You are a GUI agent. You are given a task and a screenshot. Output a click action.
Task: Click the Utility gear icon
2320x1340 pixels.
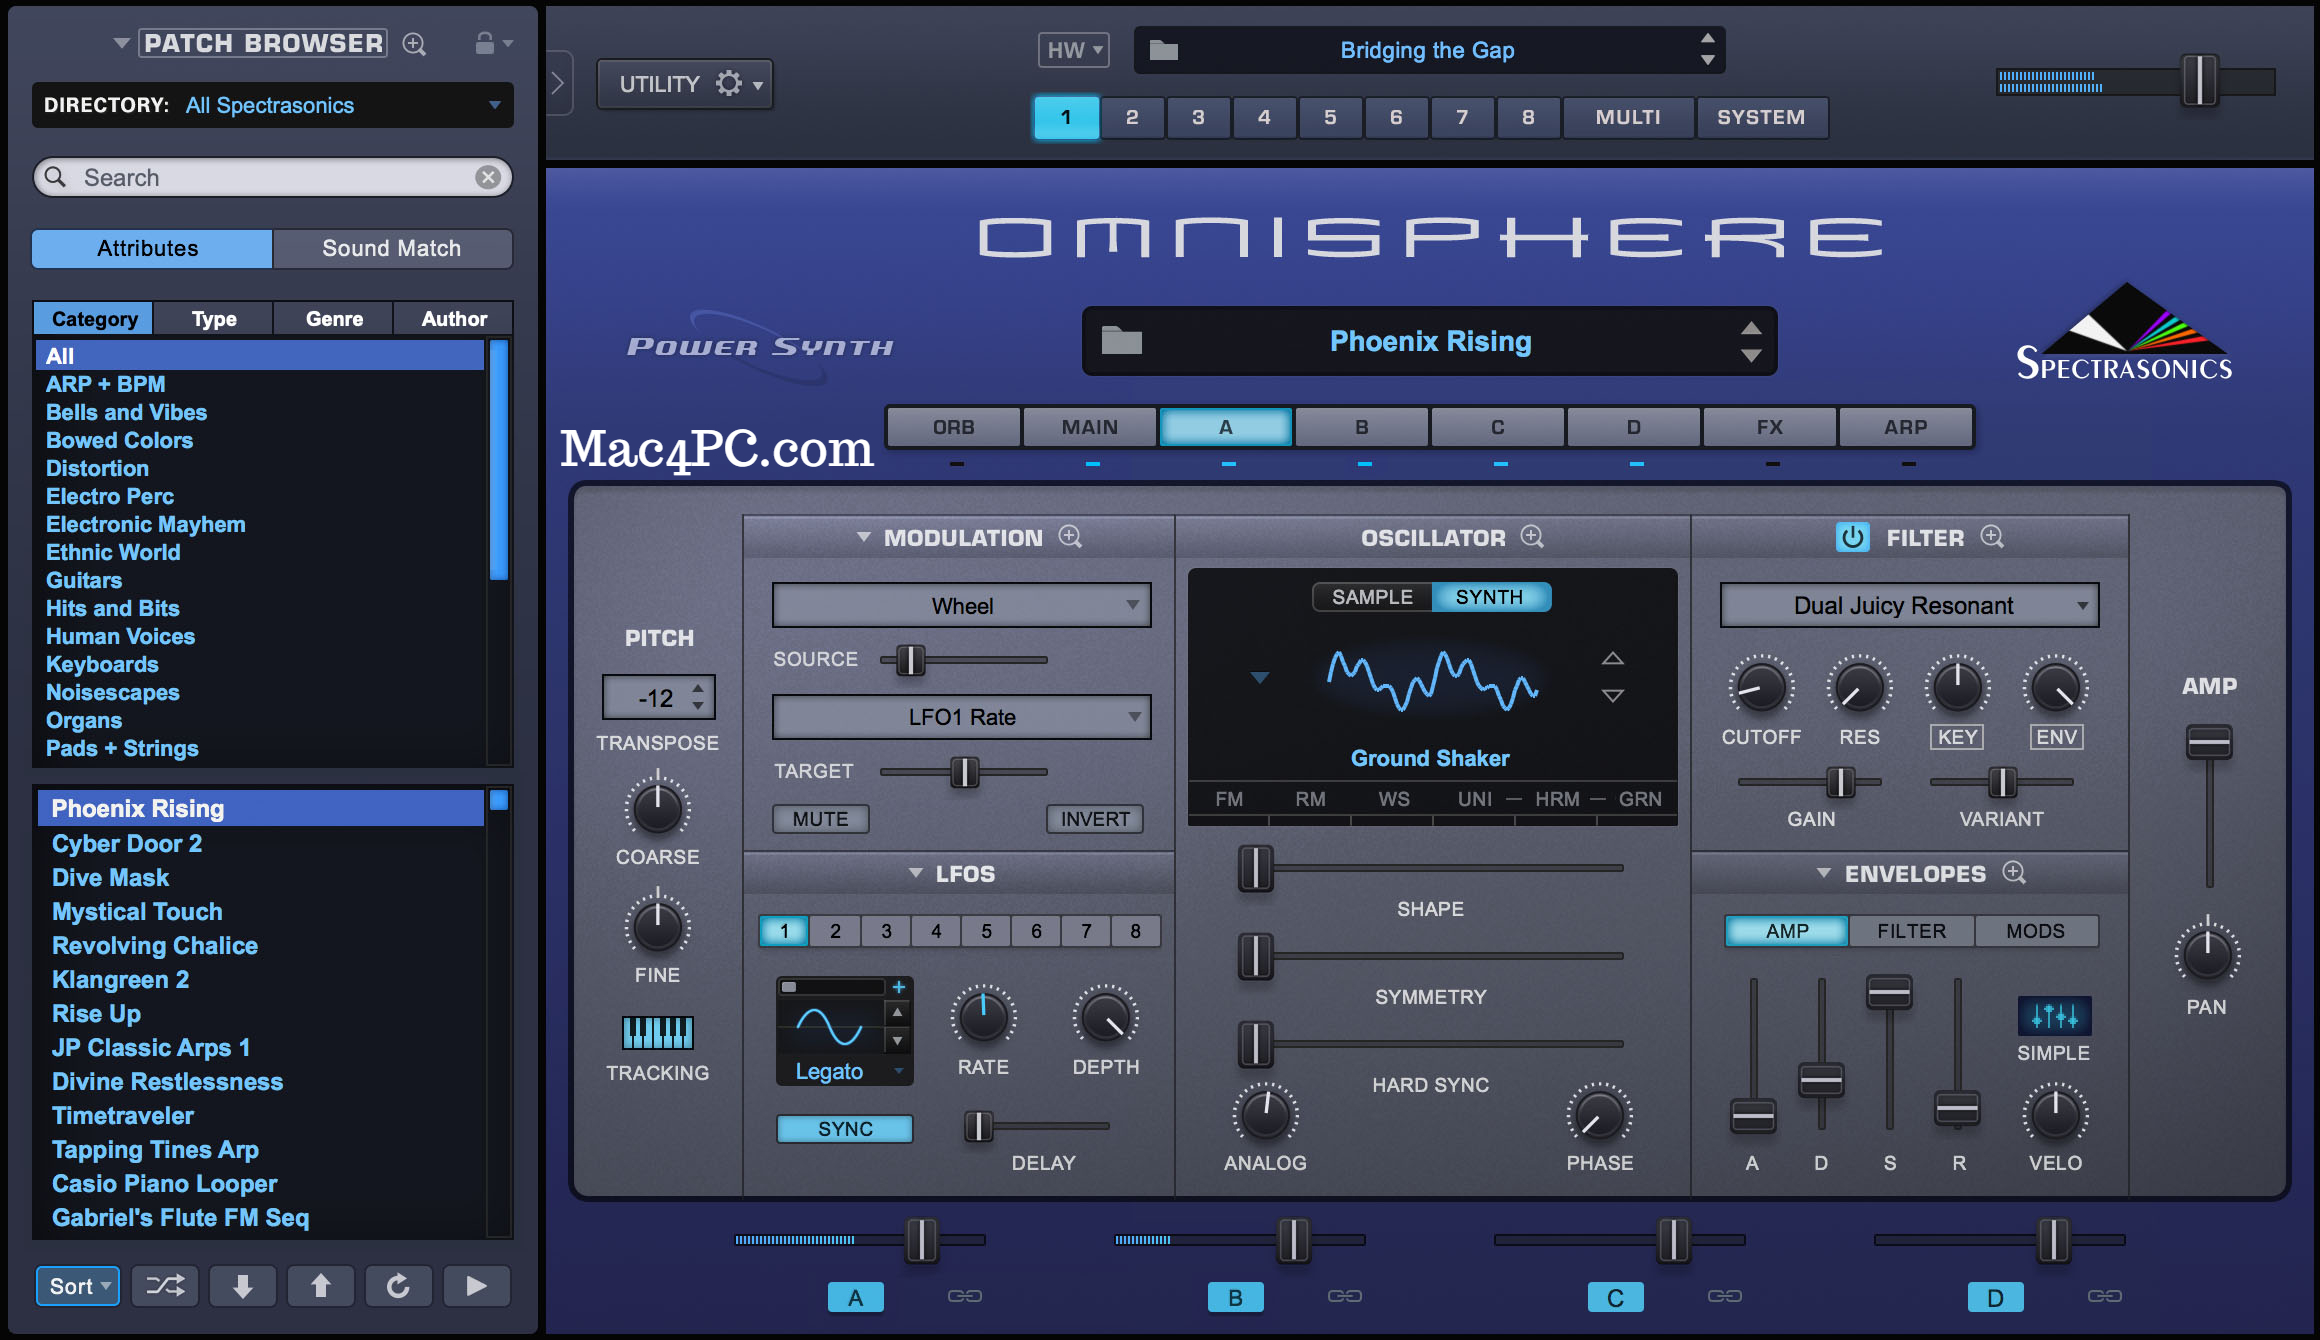coord(729,83)
